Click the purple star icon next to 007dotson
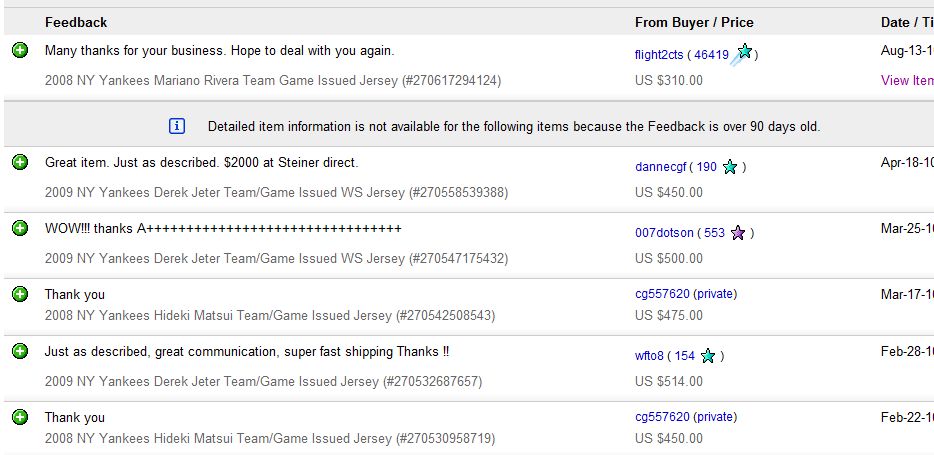The height and width of the screenshot is (455, 934). coord(738,233)
